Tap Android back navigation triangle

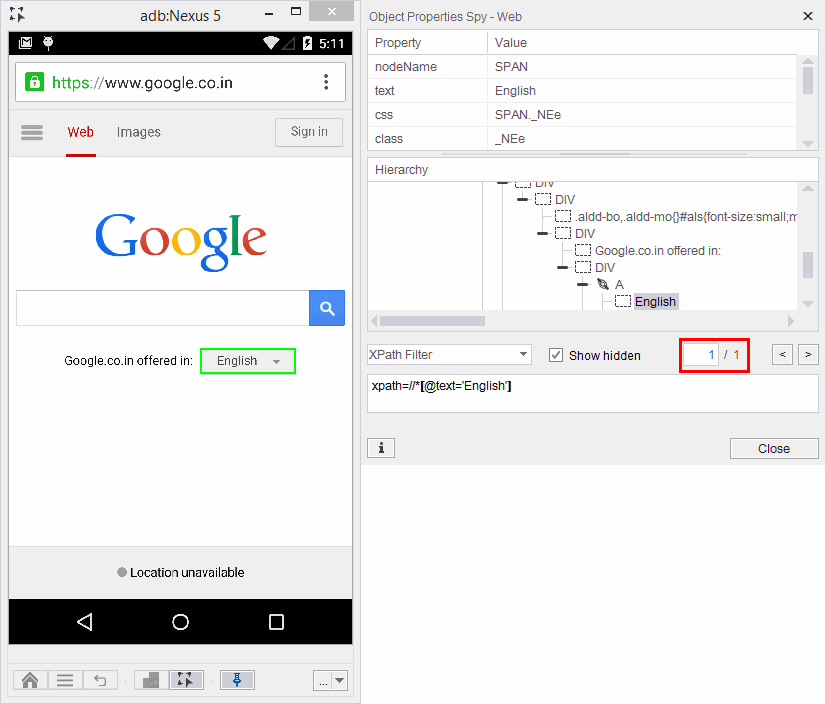point(85,622)
